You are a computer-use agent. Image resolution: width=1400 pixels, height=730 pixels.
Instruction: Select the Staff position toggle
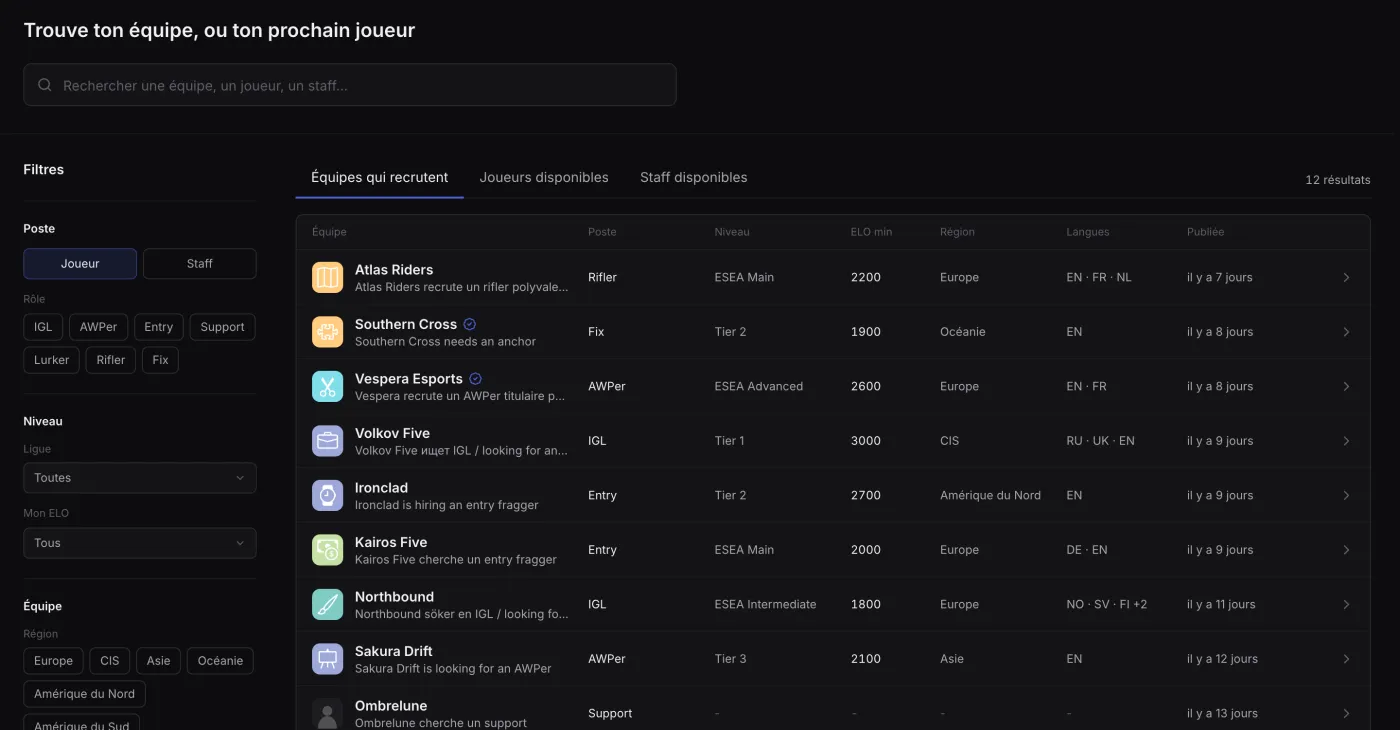(x=200, y=264)
